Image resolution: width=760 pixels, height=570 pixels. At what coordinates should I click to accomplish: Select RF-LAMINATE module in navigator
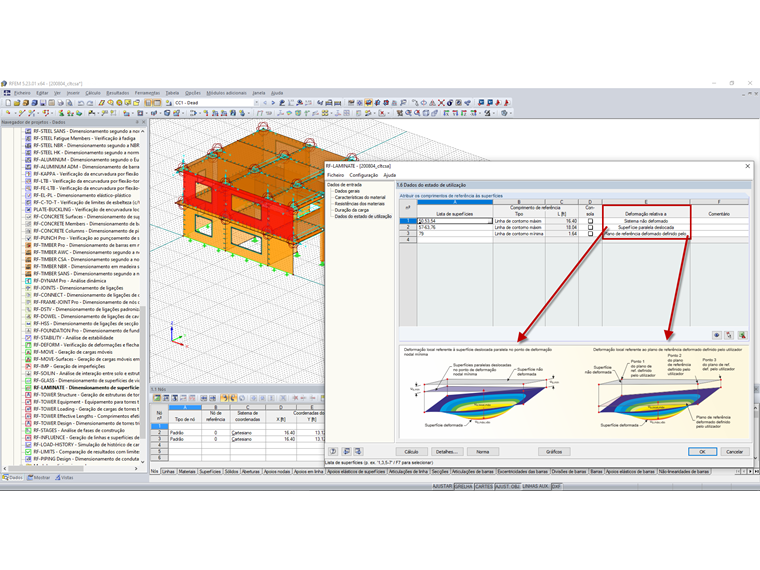(x=86, y=388)
